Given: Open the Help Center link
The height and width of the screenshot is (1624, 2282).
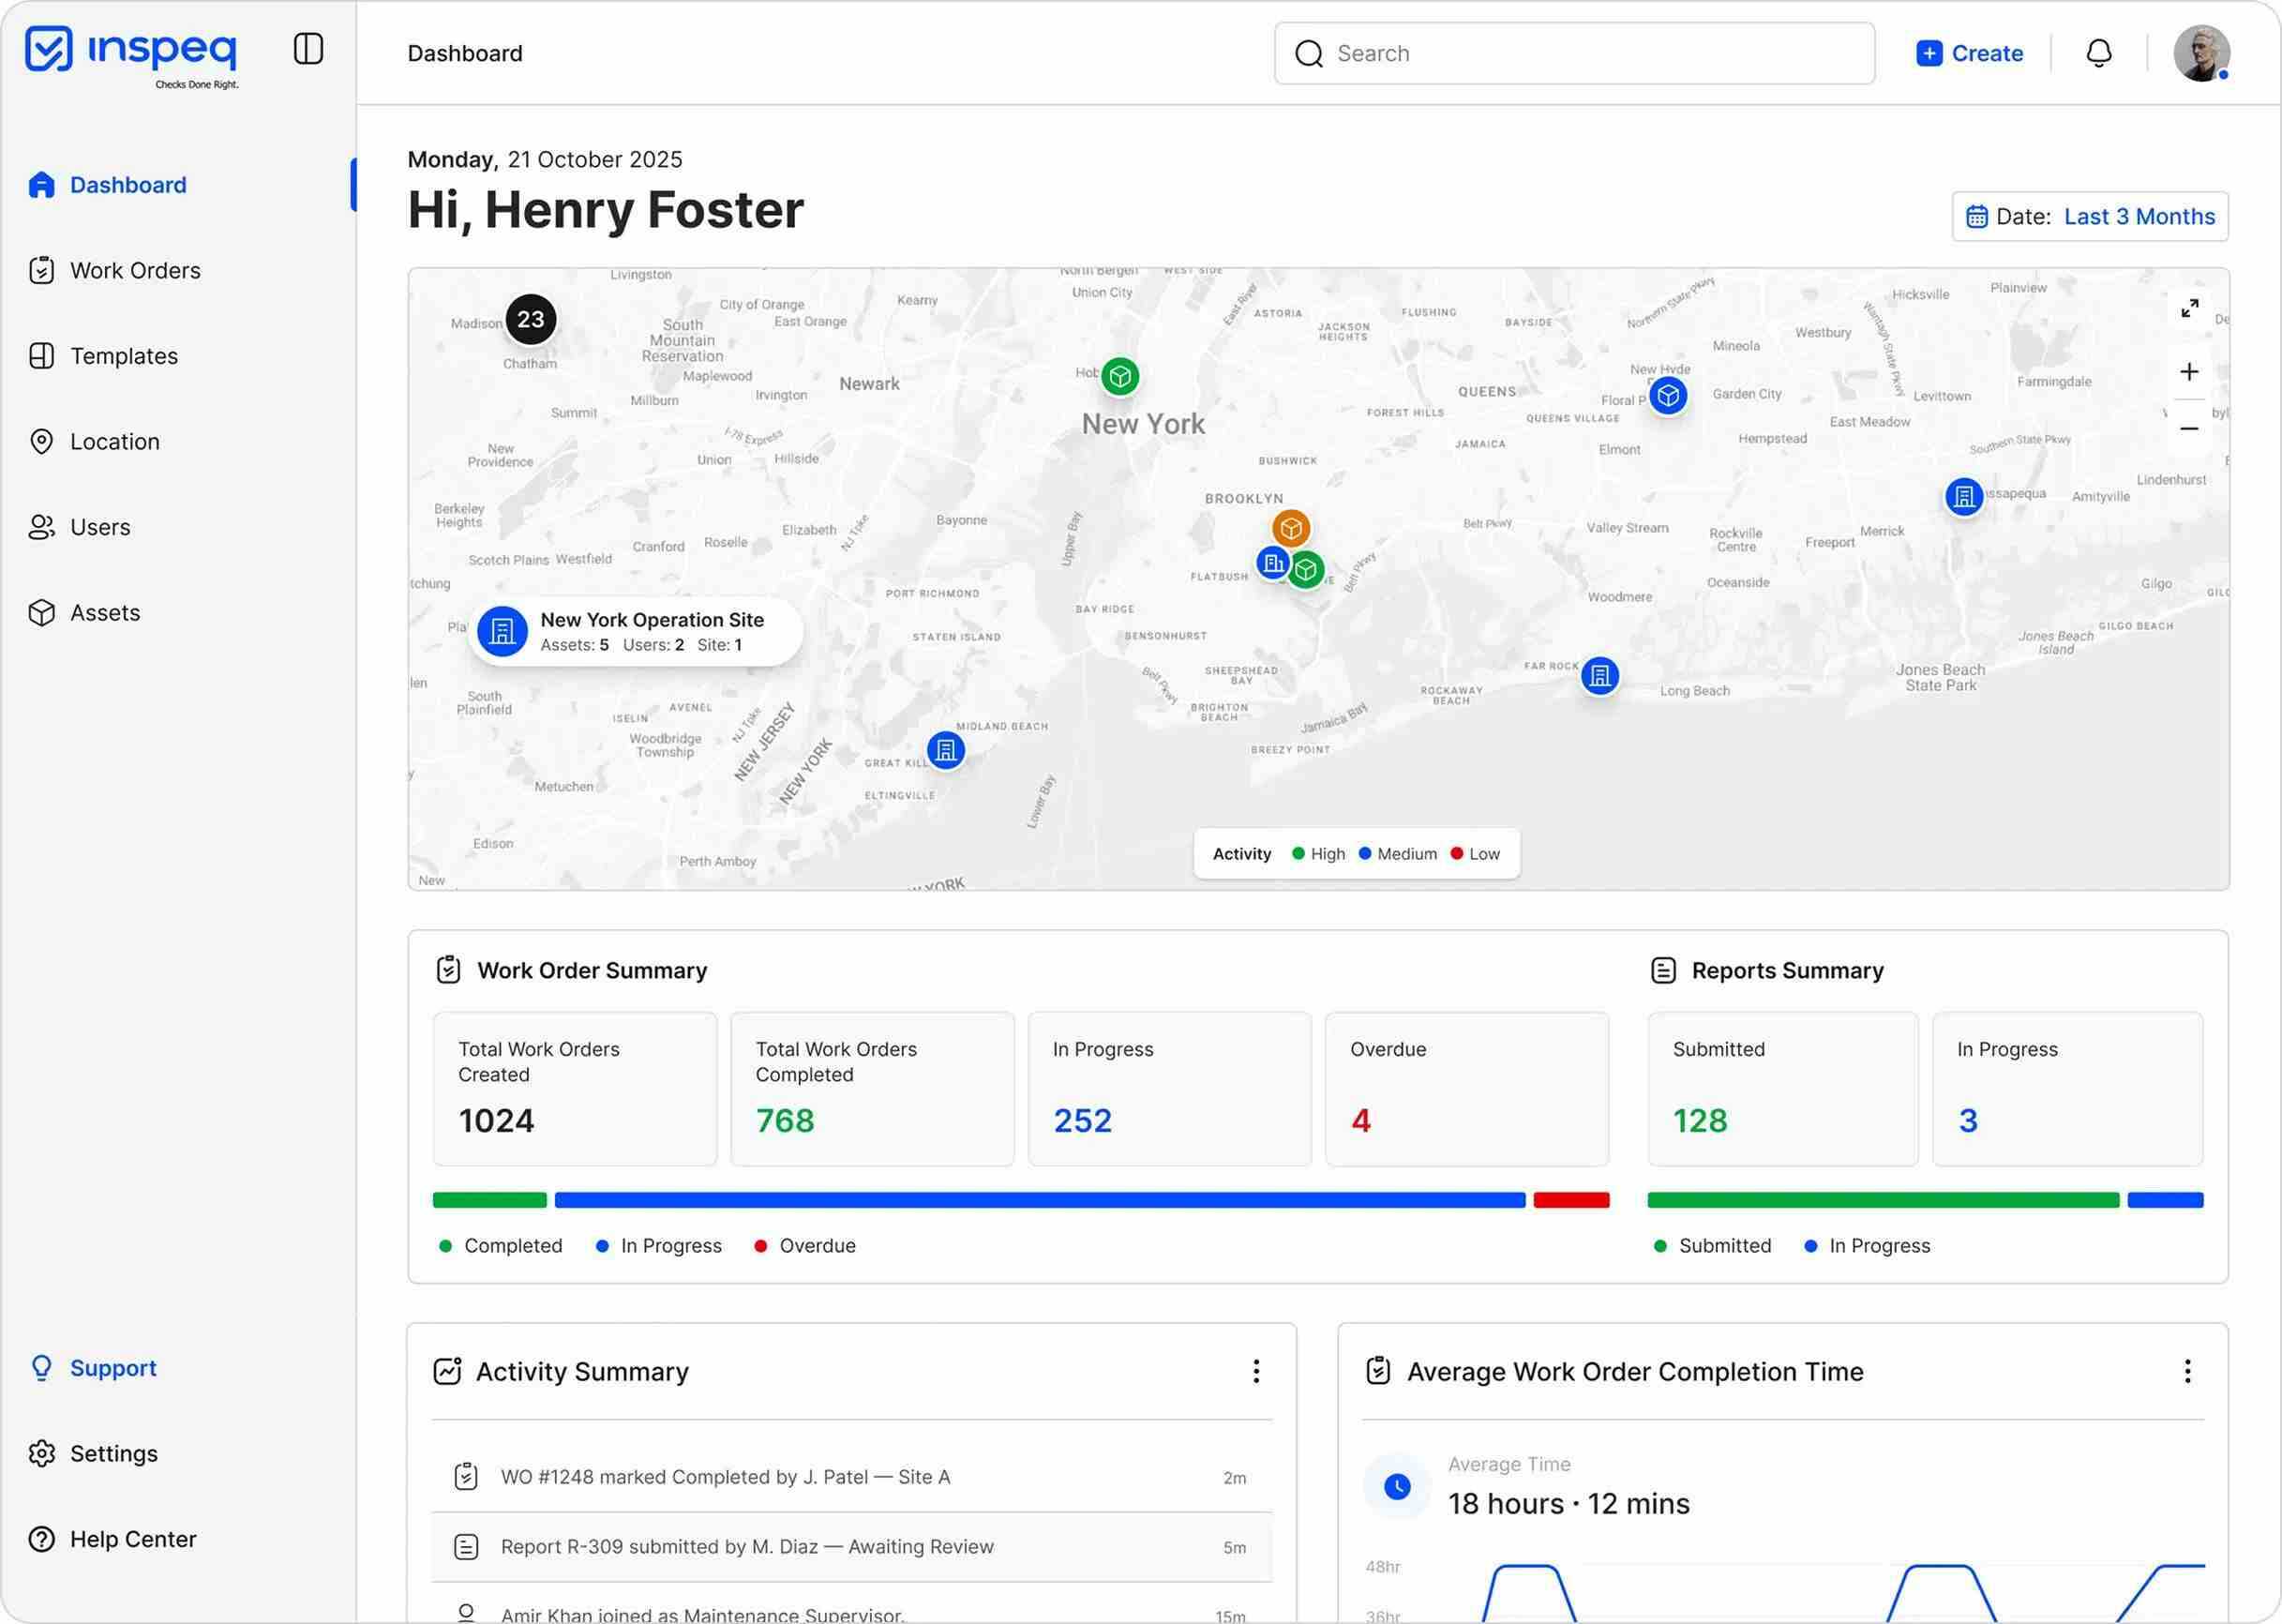Looking at the screenshot, I should (x=133, y=1539).
